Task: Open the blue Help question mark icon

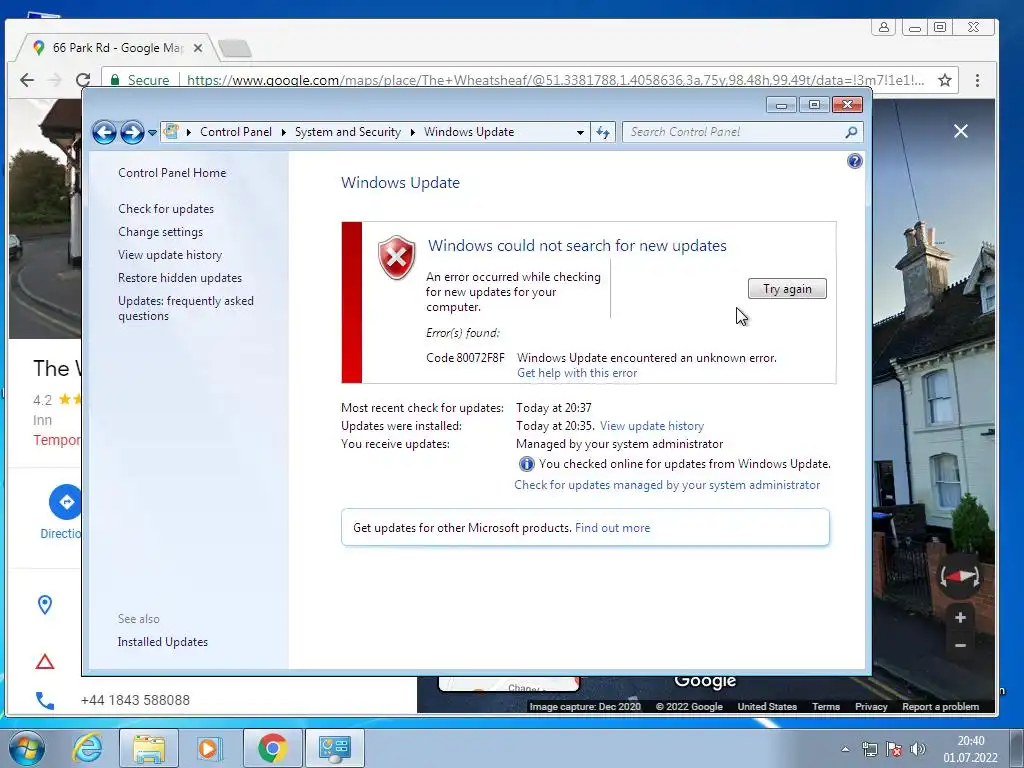Action: pos(854,161)
